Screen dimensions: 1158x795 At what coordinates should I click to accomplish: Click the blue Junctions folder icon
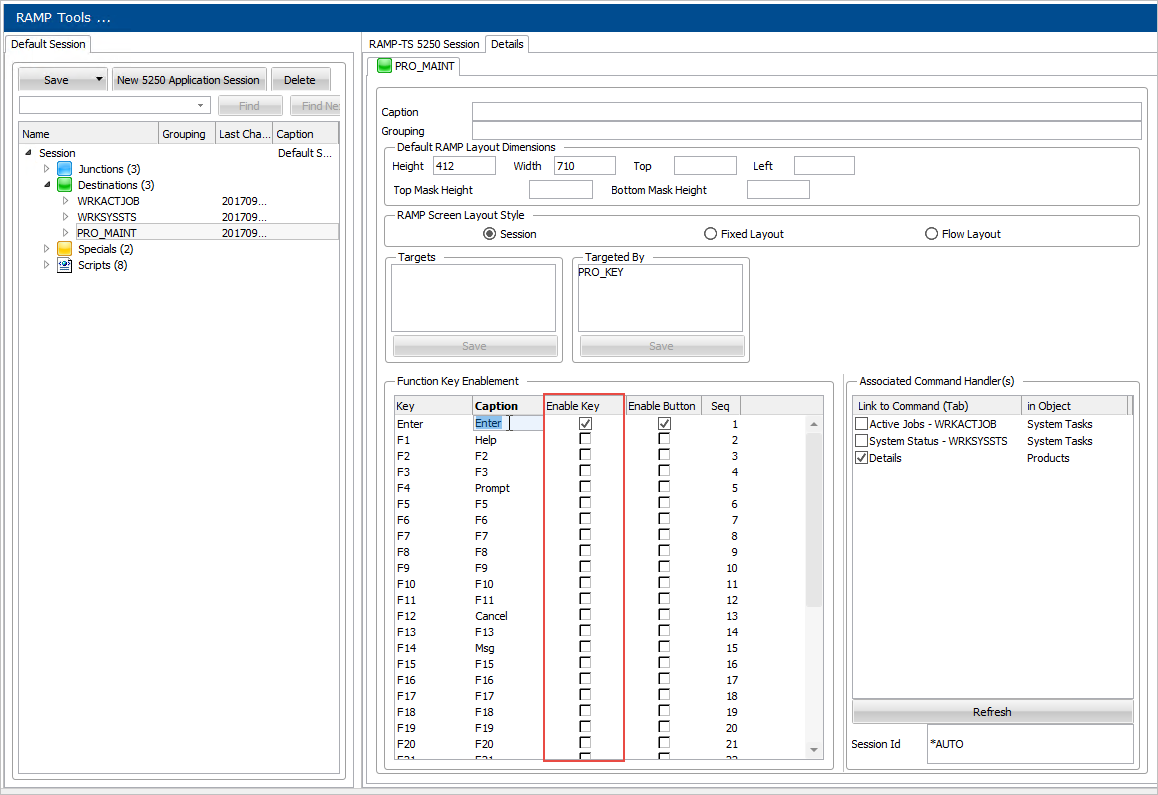[x=65, y=169]
